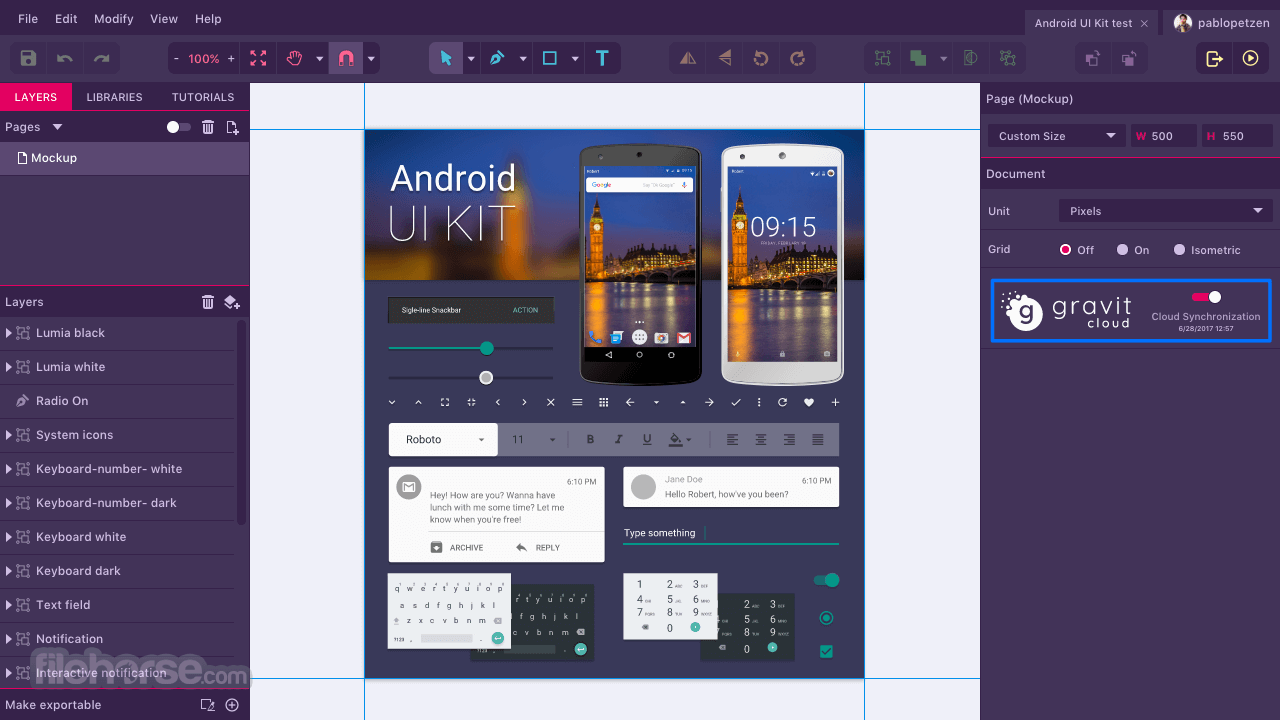Select the Mockup page
The image size is (1280, 720).
coord(124,158)
